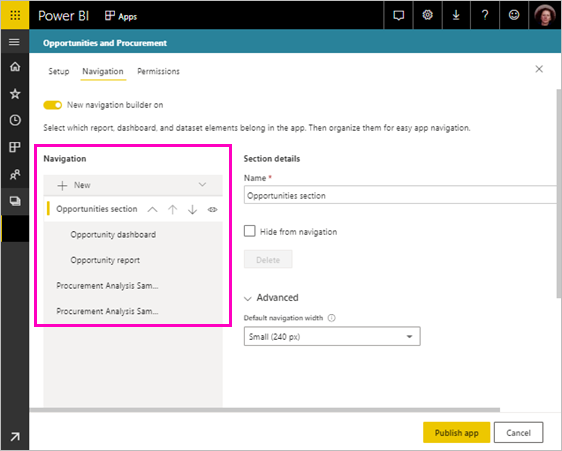Open the app launcher waffle icon
Screen dimensions: 562x451
(x=15, y=15)
